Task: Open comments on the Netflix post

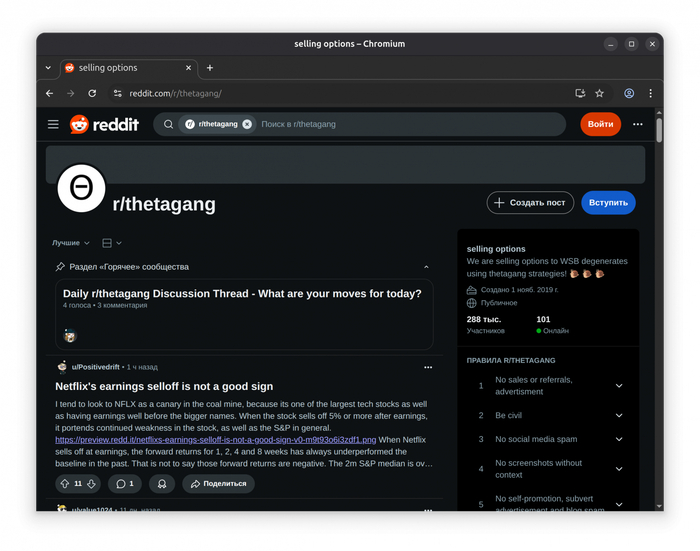Action: click(x=124, y=484)
